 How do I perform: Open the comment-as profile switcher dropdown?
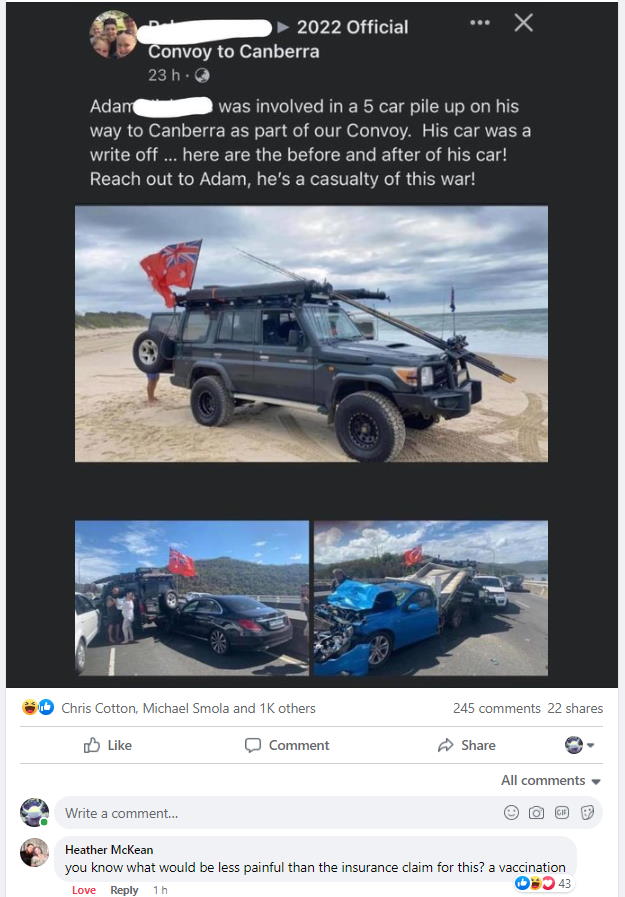click(580, 745)
